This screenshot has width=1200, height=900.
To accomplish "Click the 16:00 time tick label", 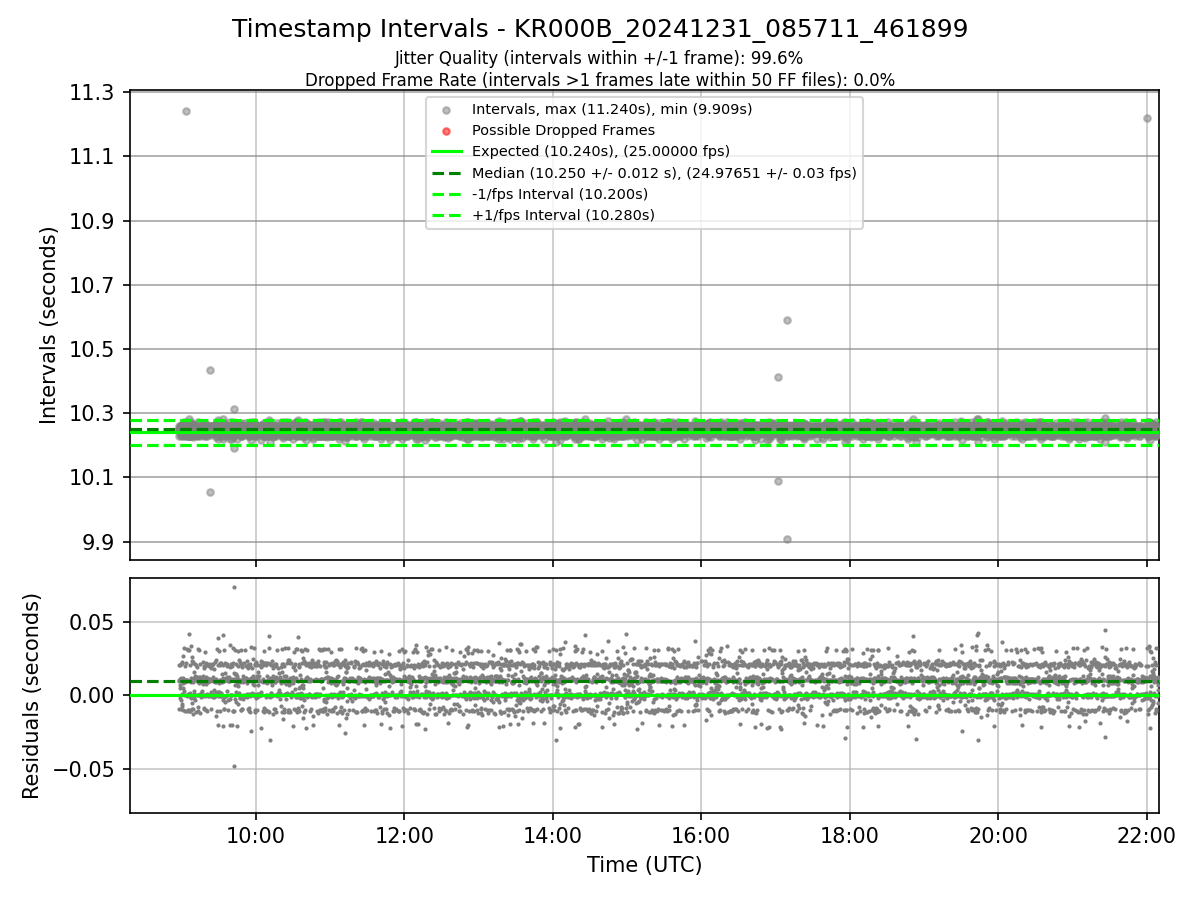I will 701,834.
